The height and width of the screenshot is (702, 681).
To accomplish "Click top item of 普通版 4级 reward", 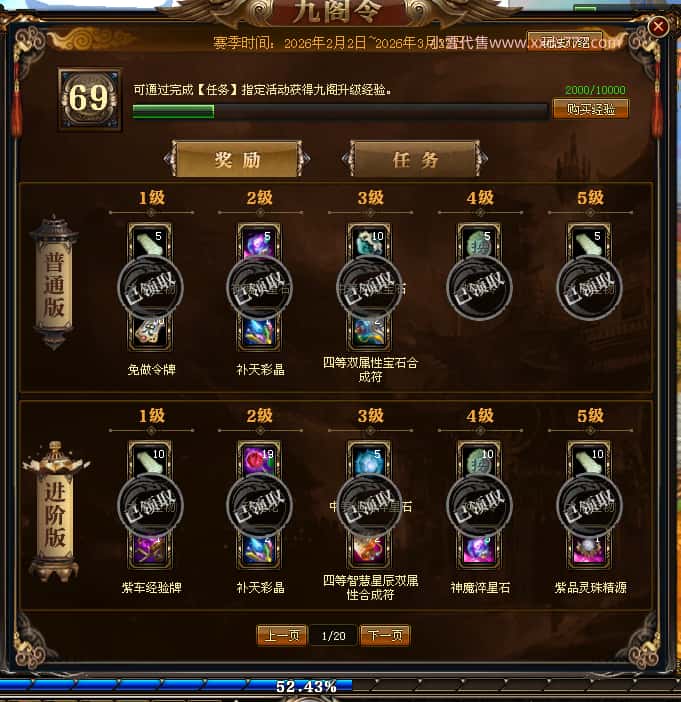I will tap(479, 242).
